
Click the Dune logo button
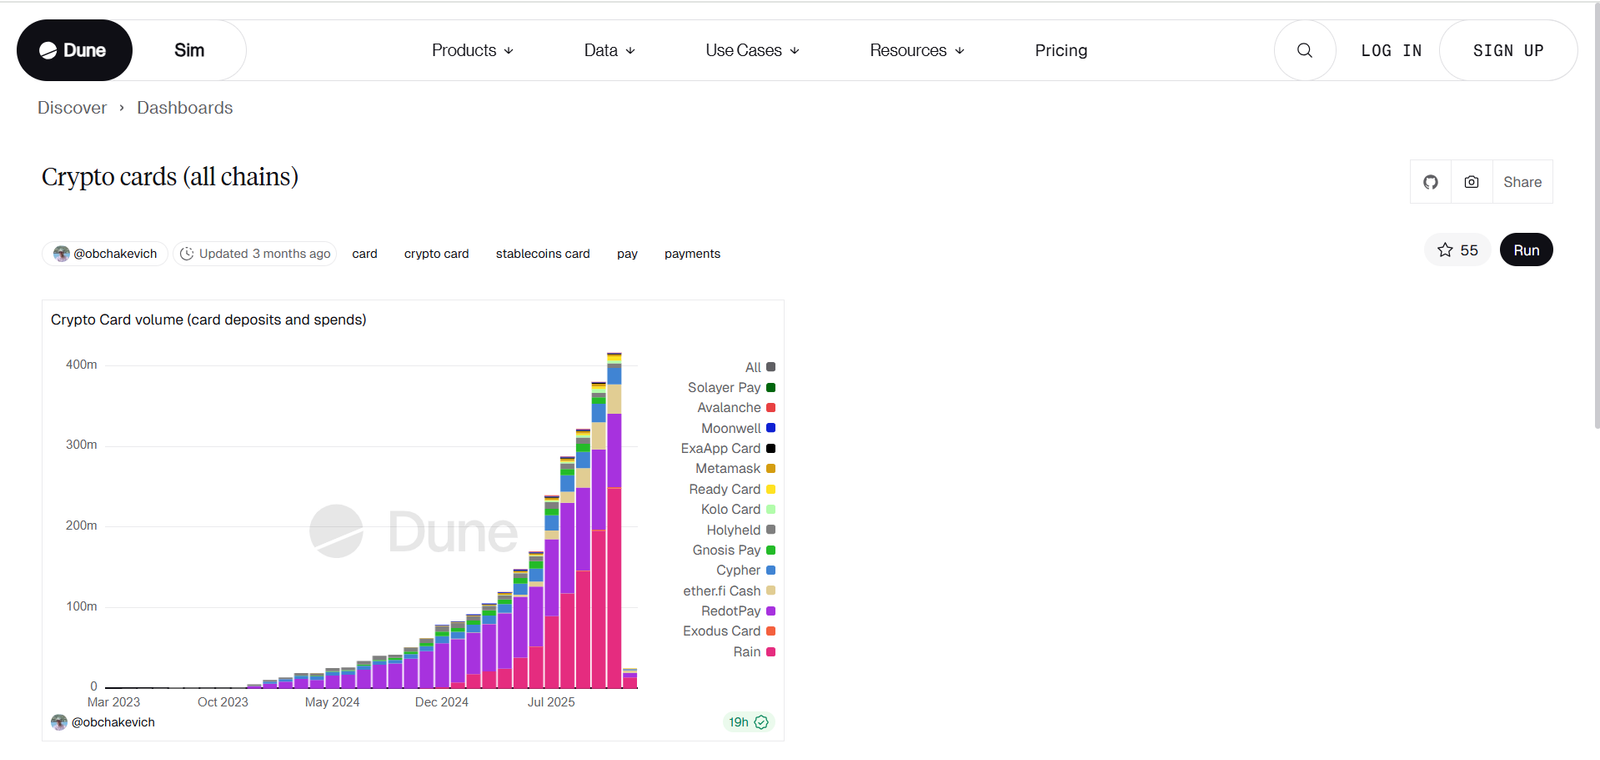tap(74, 50)
